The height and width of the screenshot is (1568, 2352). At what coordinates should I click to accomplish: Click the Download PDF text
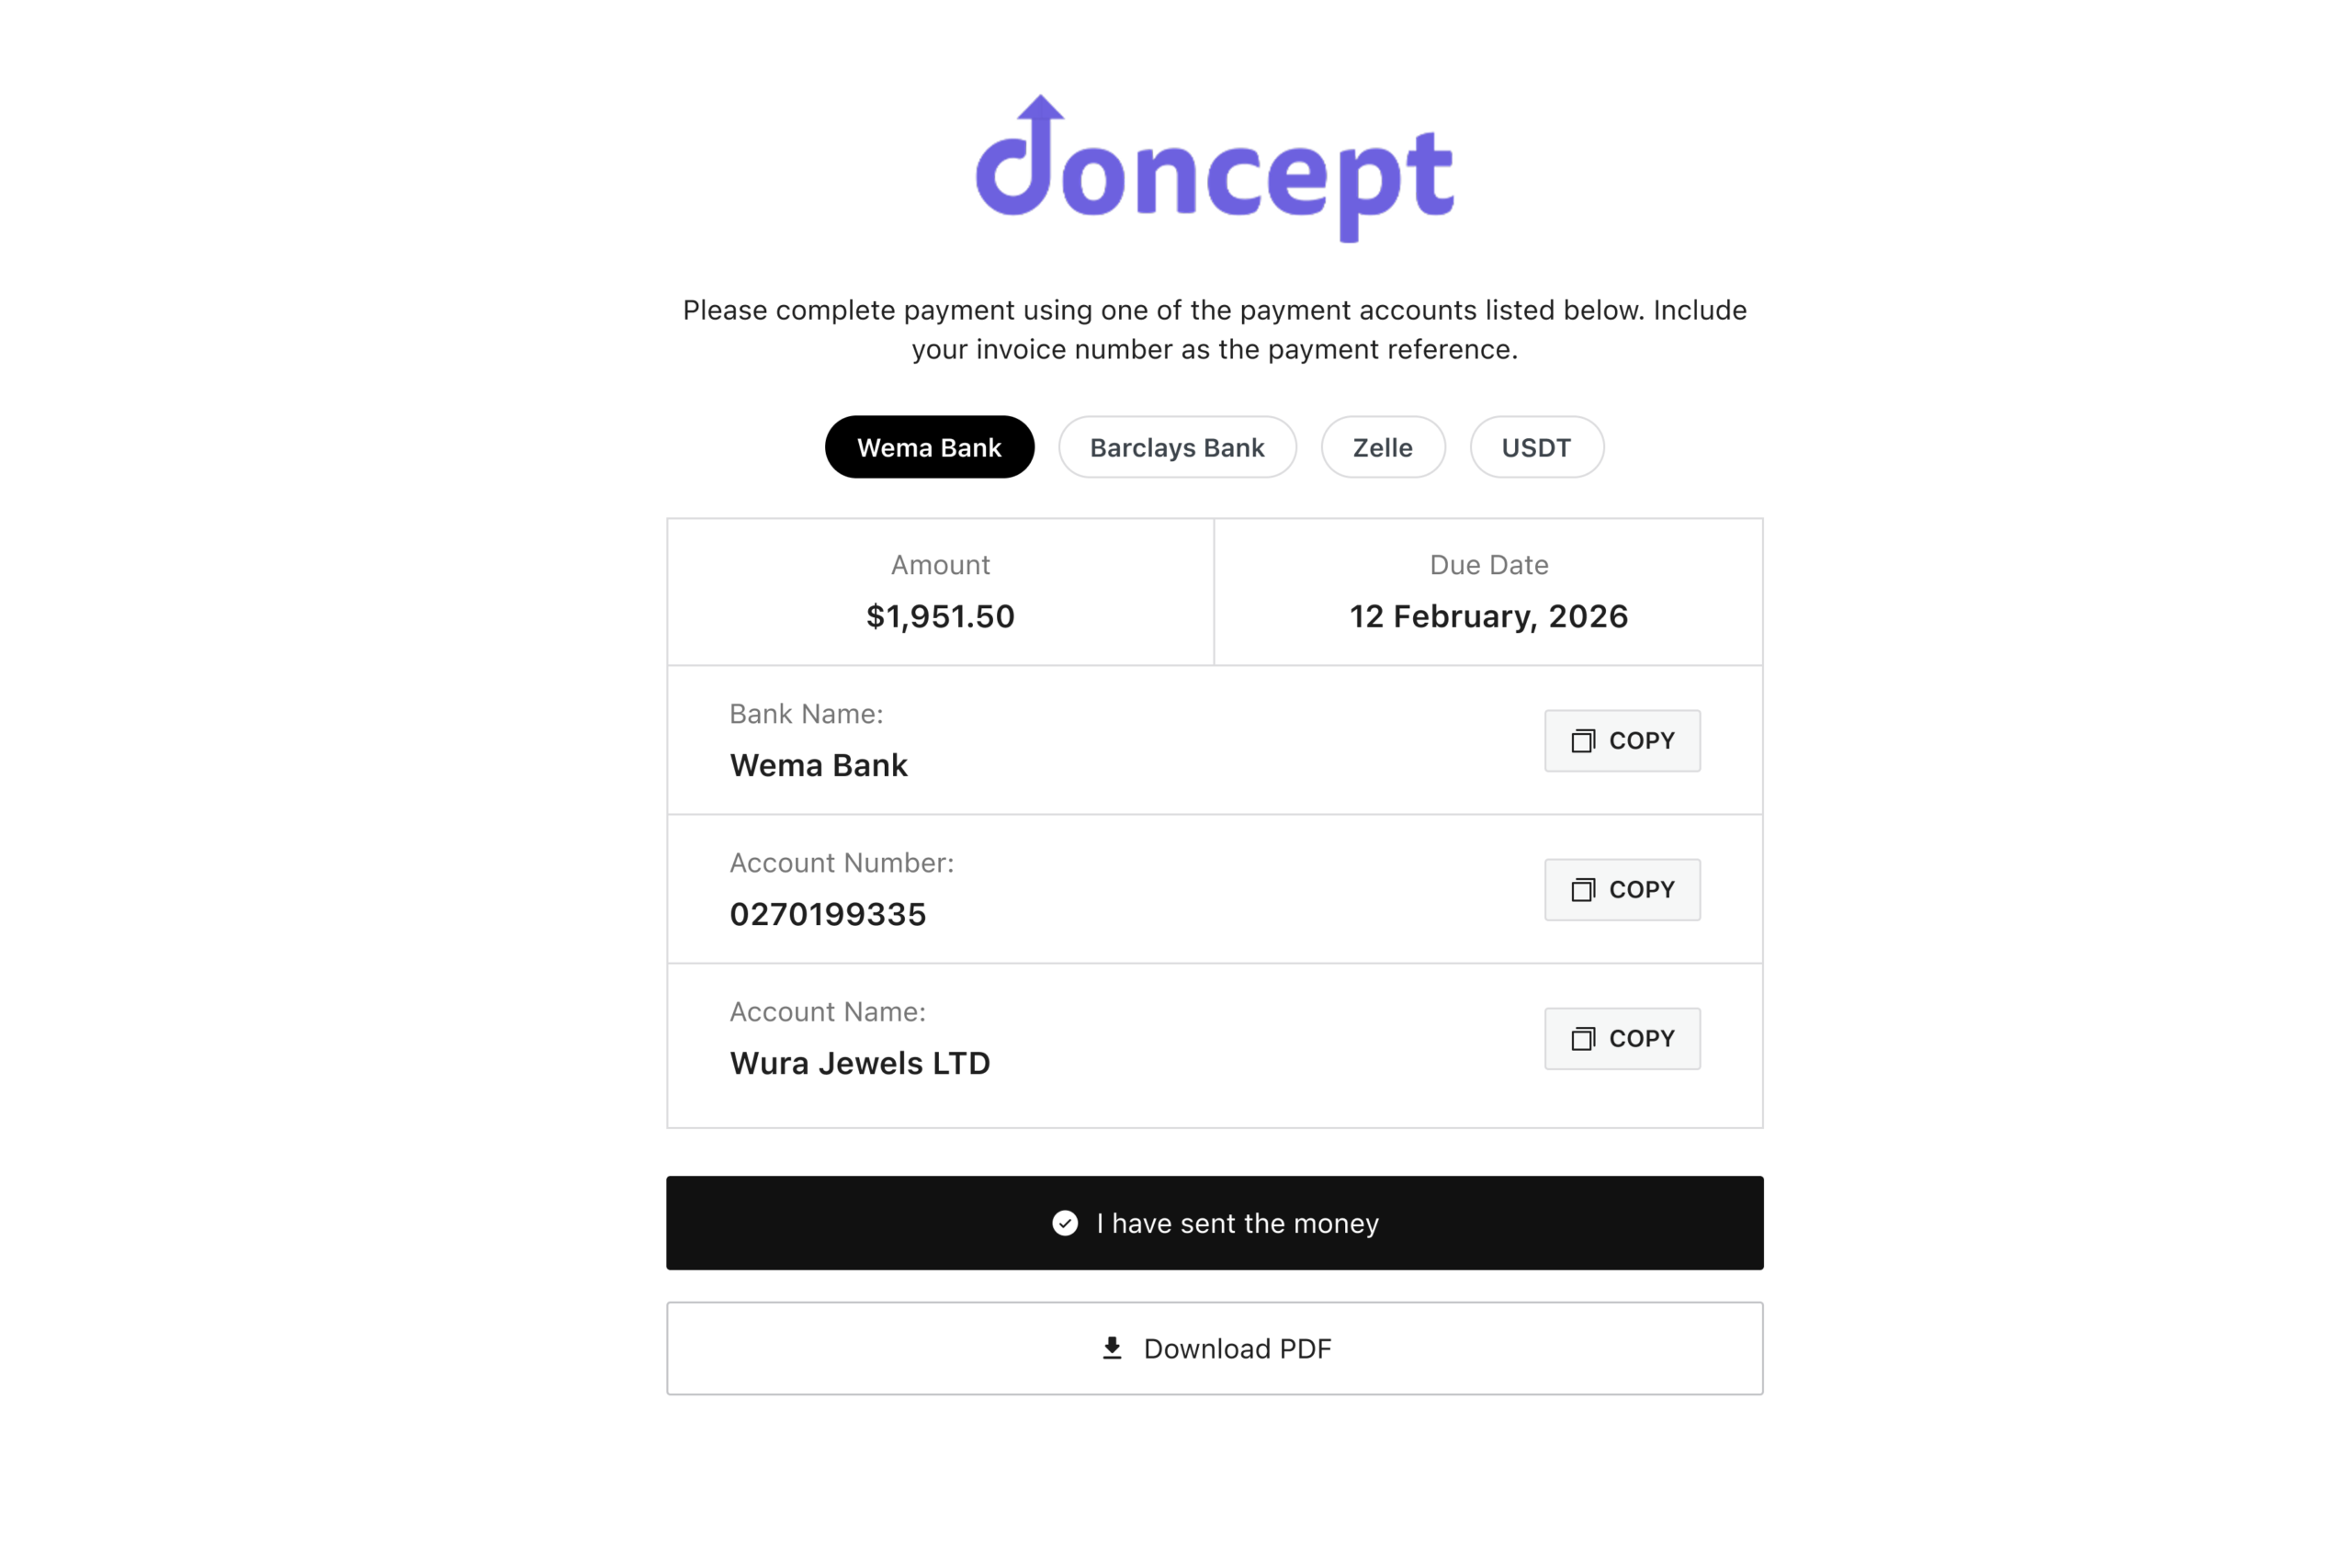tap(1237, 1348)
